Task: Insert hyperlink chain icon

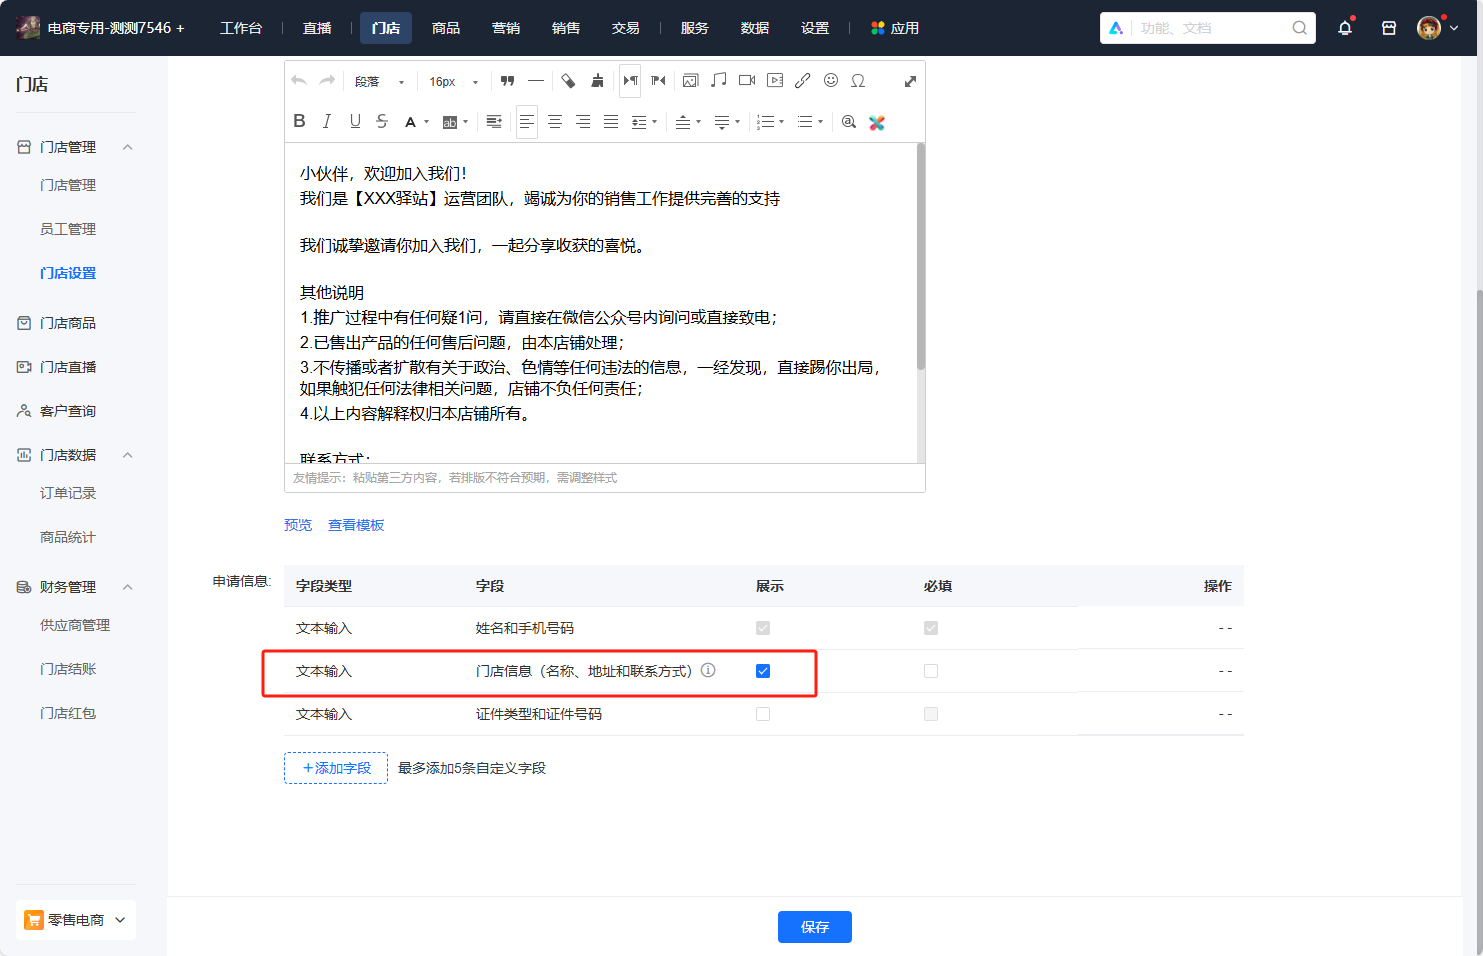Action: point(803,81)
